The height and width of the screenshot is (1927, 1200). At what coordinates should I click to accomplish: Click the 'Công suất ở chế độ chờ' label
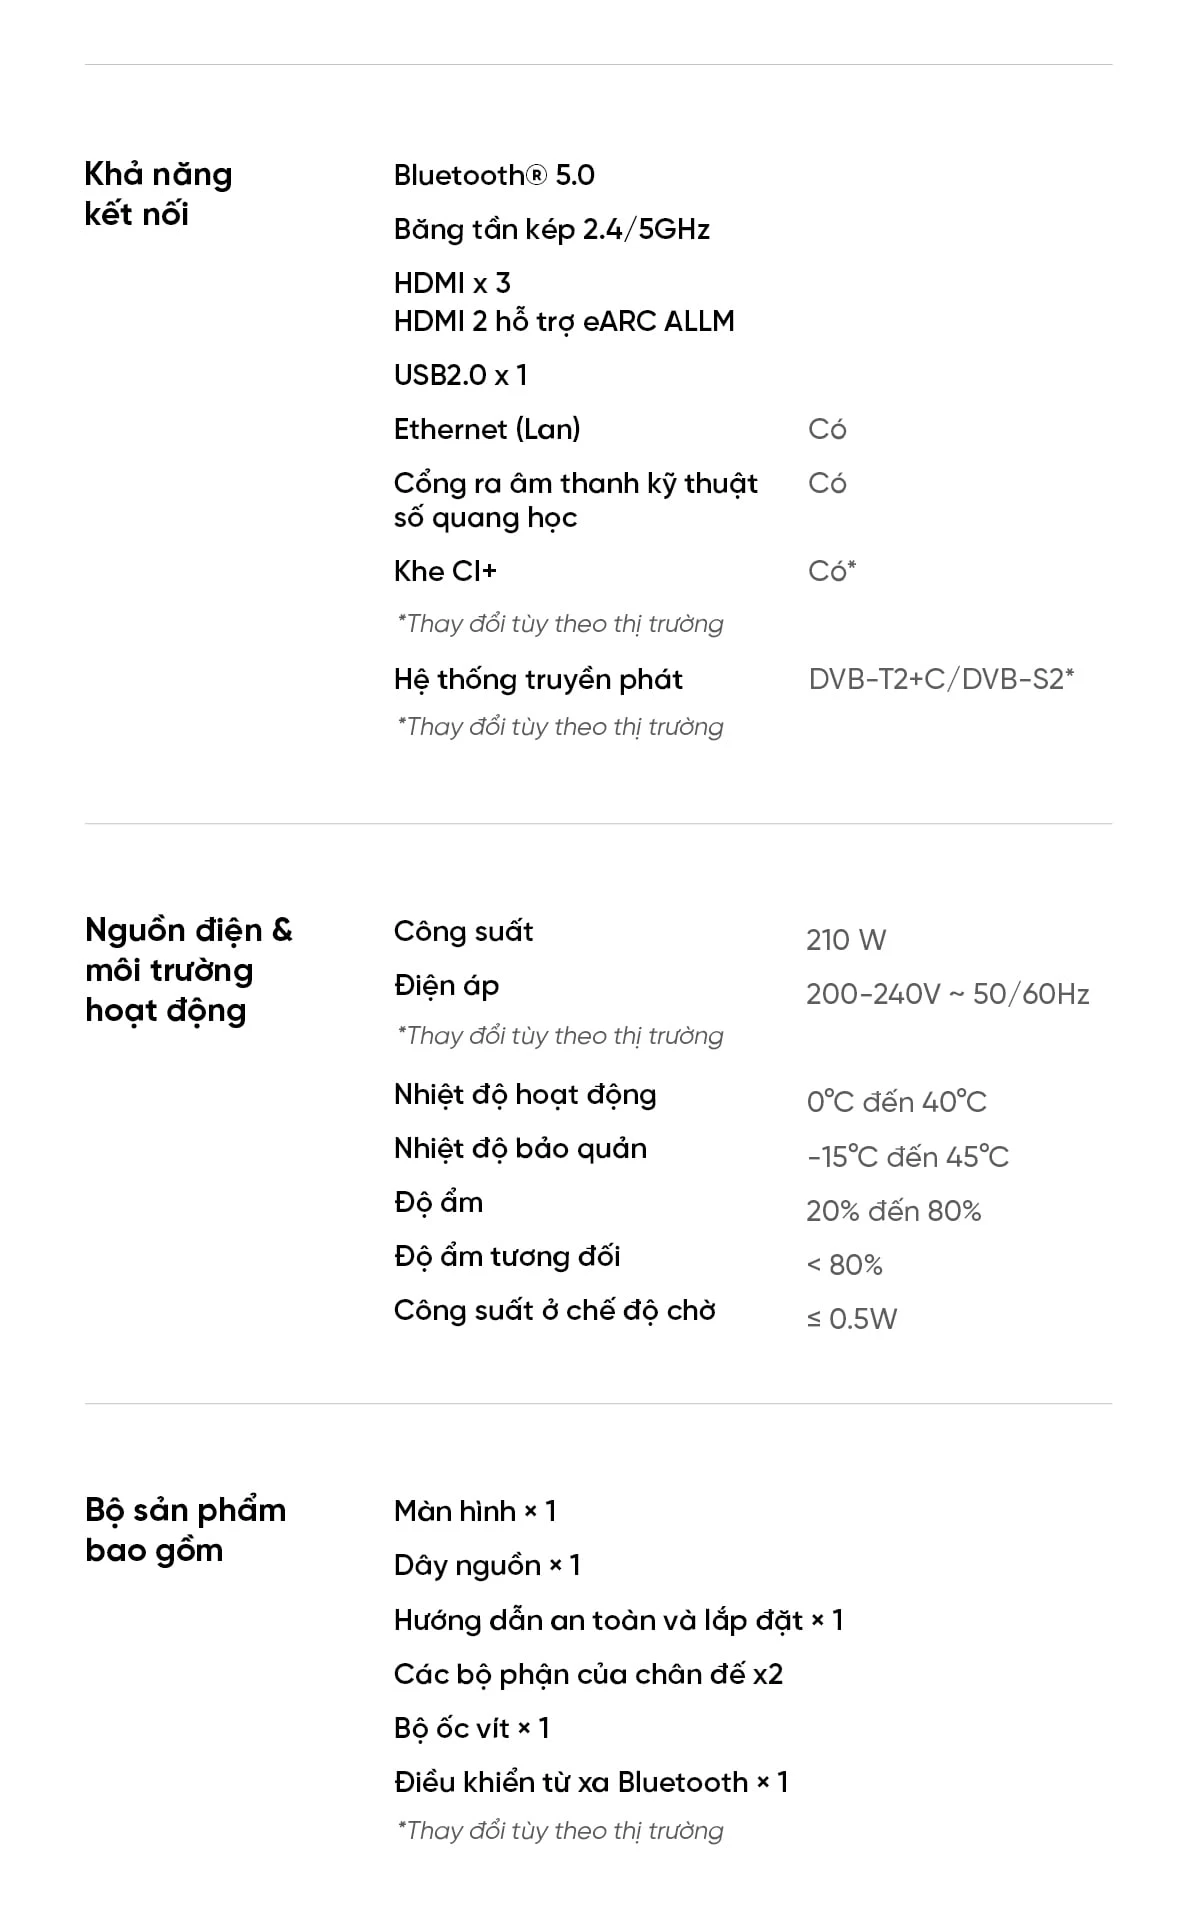point(555,1311)
